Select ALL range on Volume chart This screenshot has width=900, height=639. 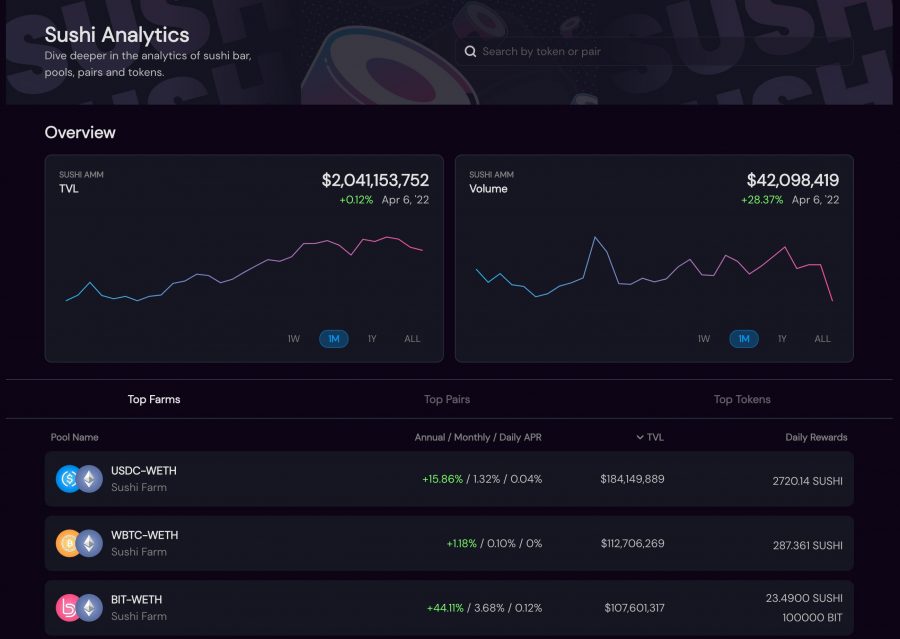pos(823,339)
